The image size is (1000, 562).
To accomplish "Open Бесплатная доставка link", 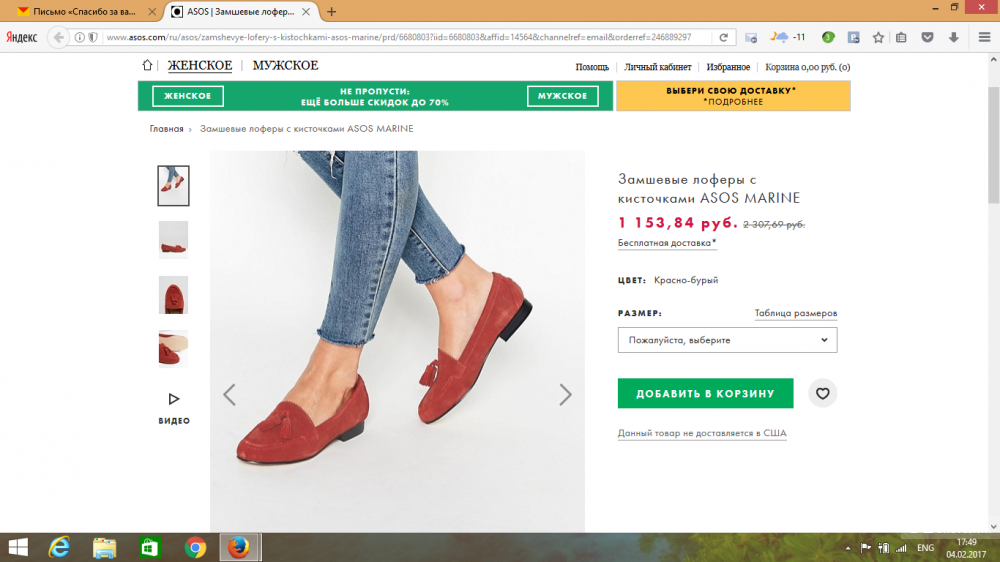I will point(666,243).
